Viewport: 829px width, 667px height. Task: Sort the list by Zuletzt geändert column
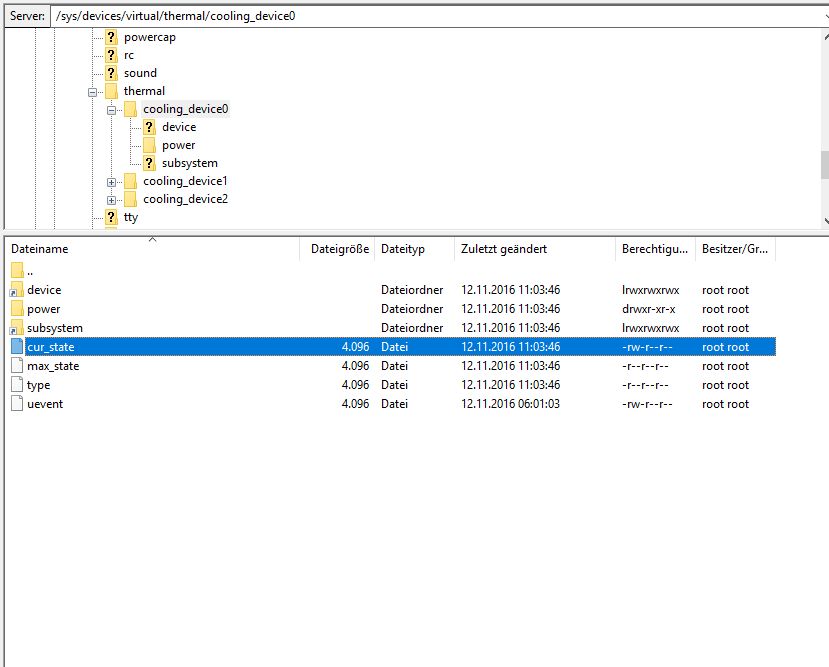(x=535, y=249)
